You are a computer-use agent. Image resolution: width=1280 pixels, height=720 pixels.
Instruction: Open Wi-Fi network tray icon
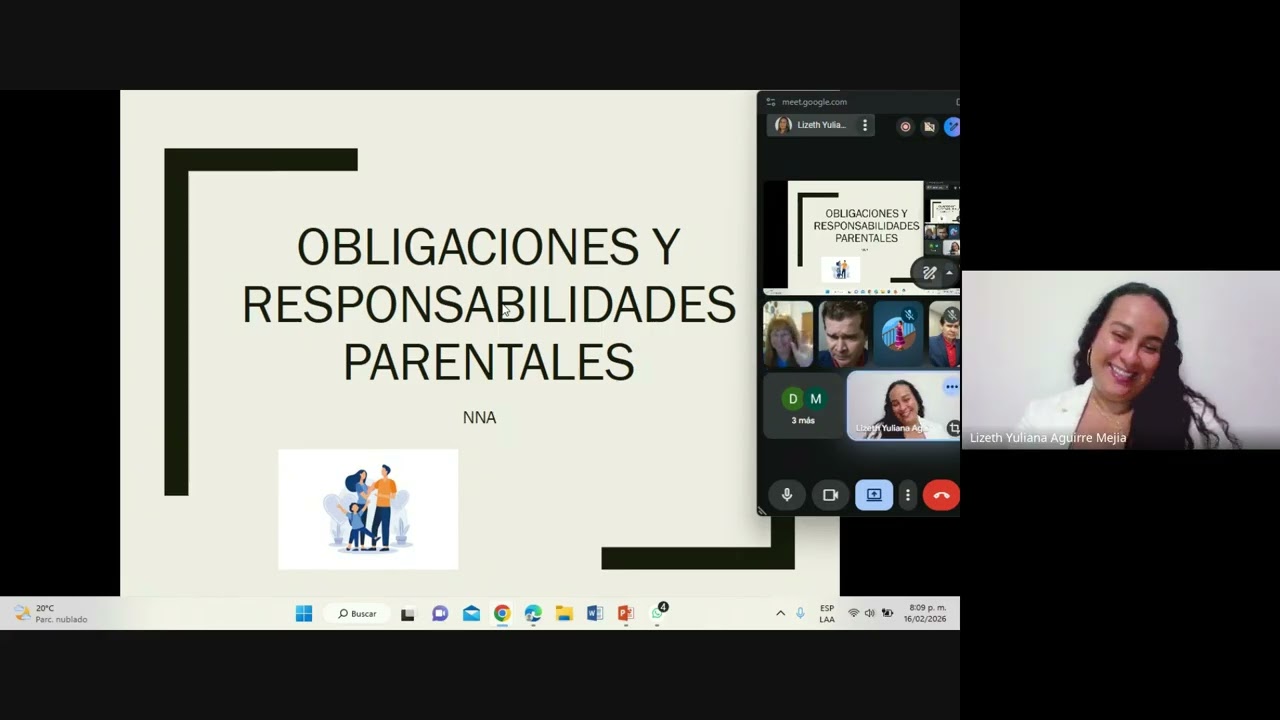(x=853, y=613)
